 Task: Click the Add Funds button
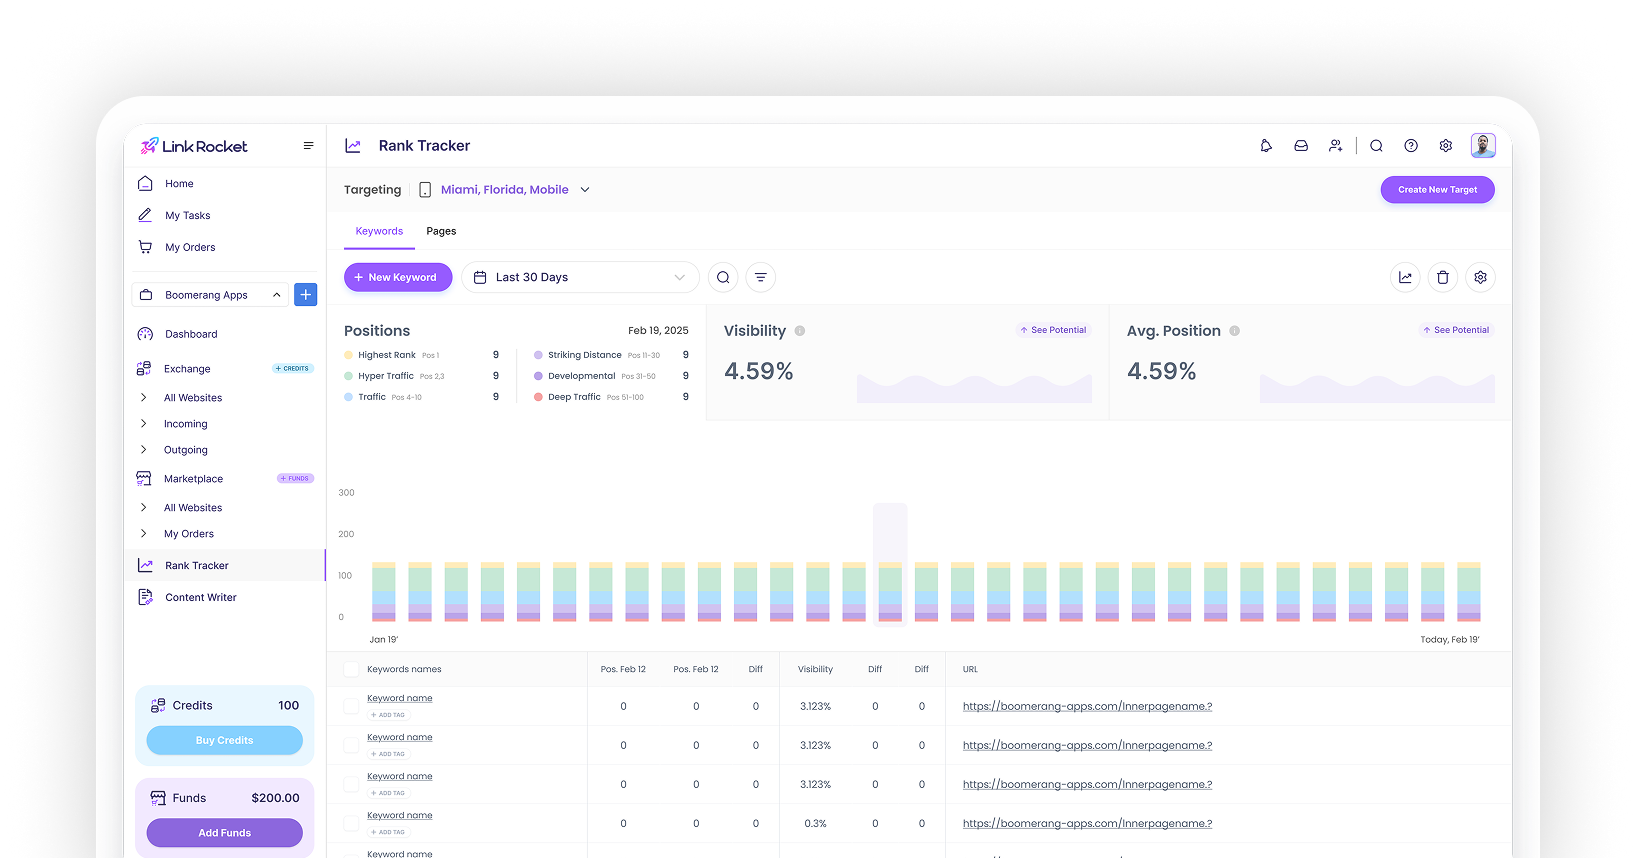coord(225,833)
